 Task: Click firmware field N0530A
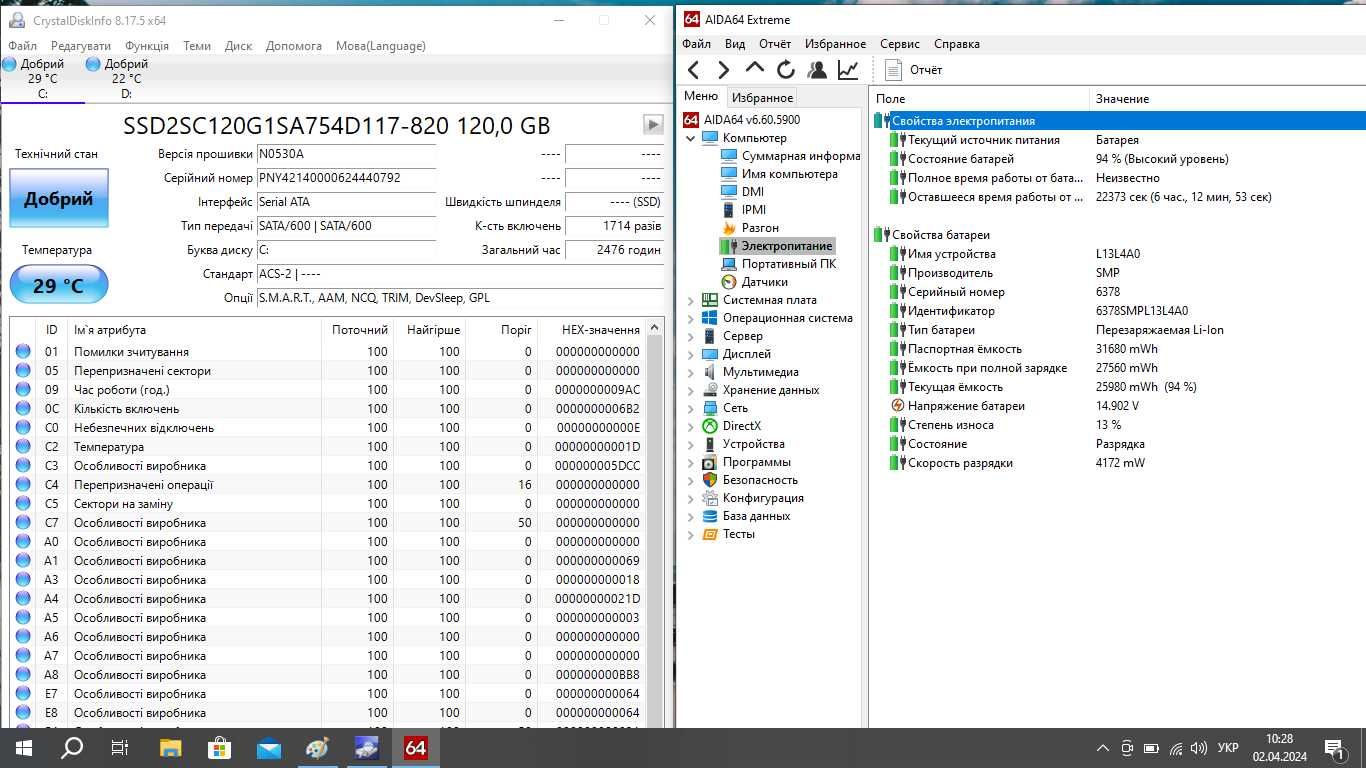346,154
